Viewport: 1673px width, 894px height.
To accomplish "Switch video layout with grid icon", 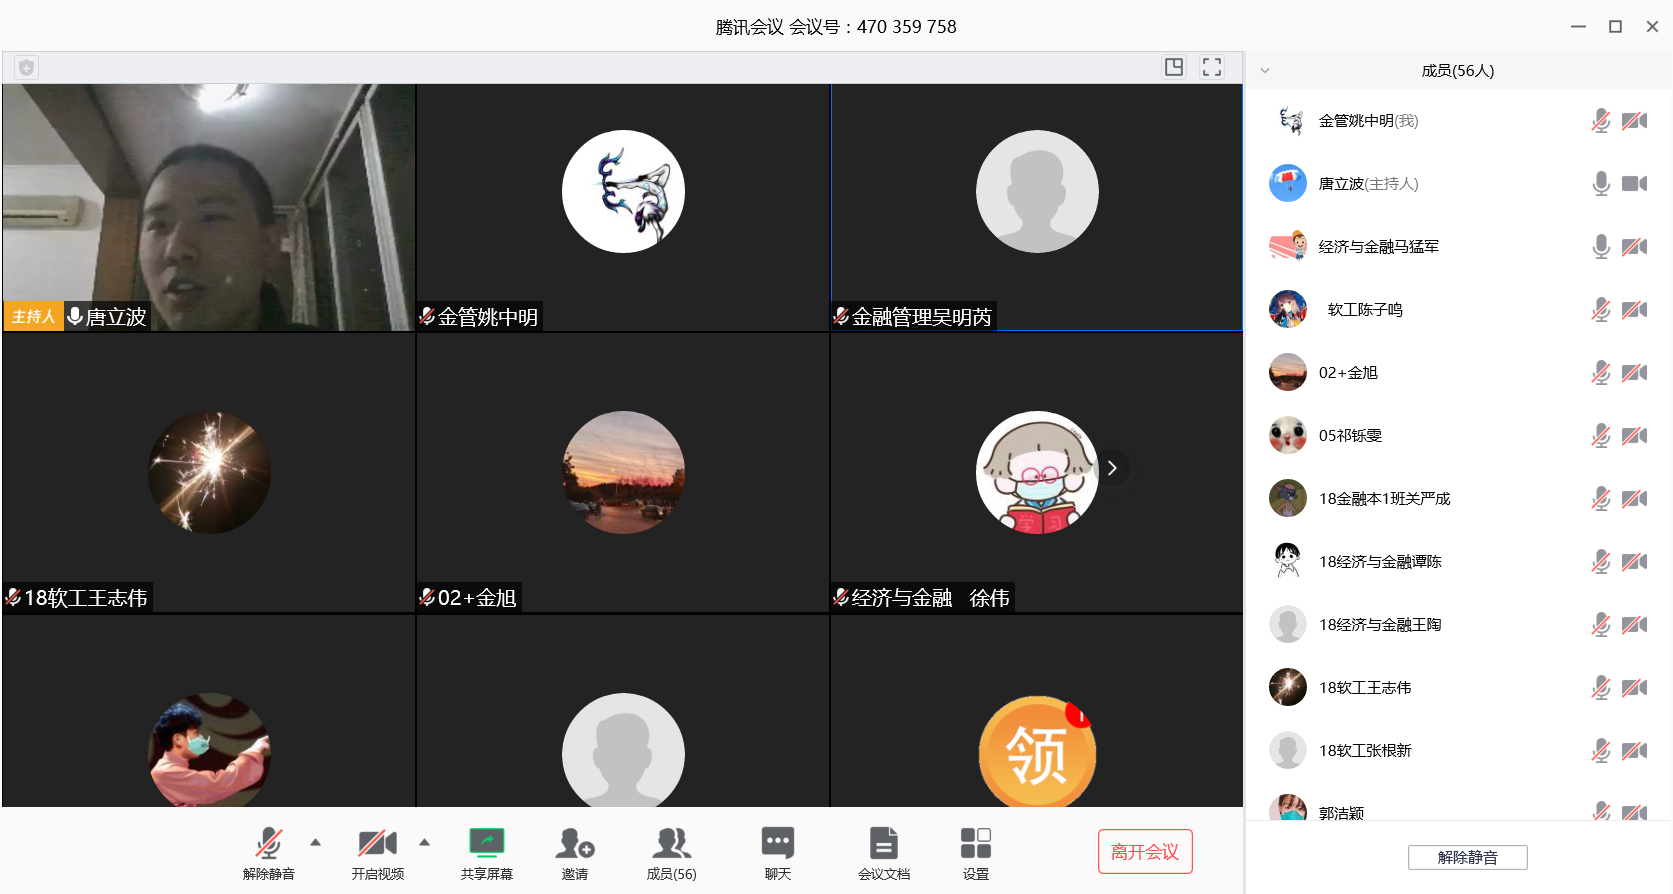I will click(1174, 67).
